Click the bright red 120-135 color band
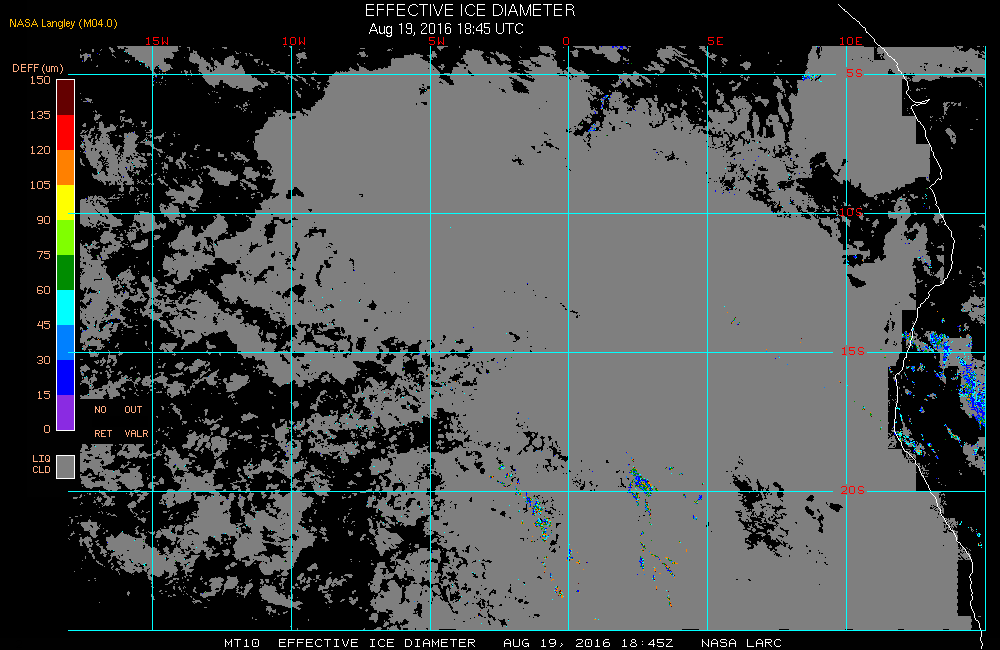Screen dimensions: 1000x650 point(66,132)
